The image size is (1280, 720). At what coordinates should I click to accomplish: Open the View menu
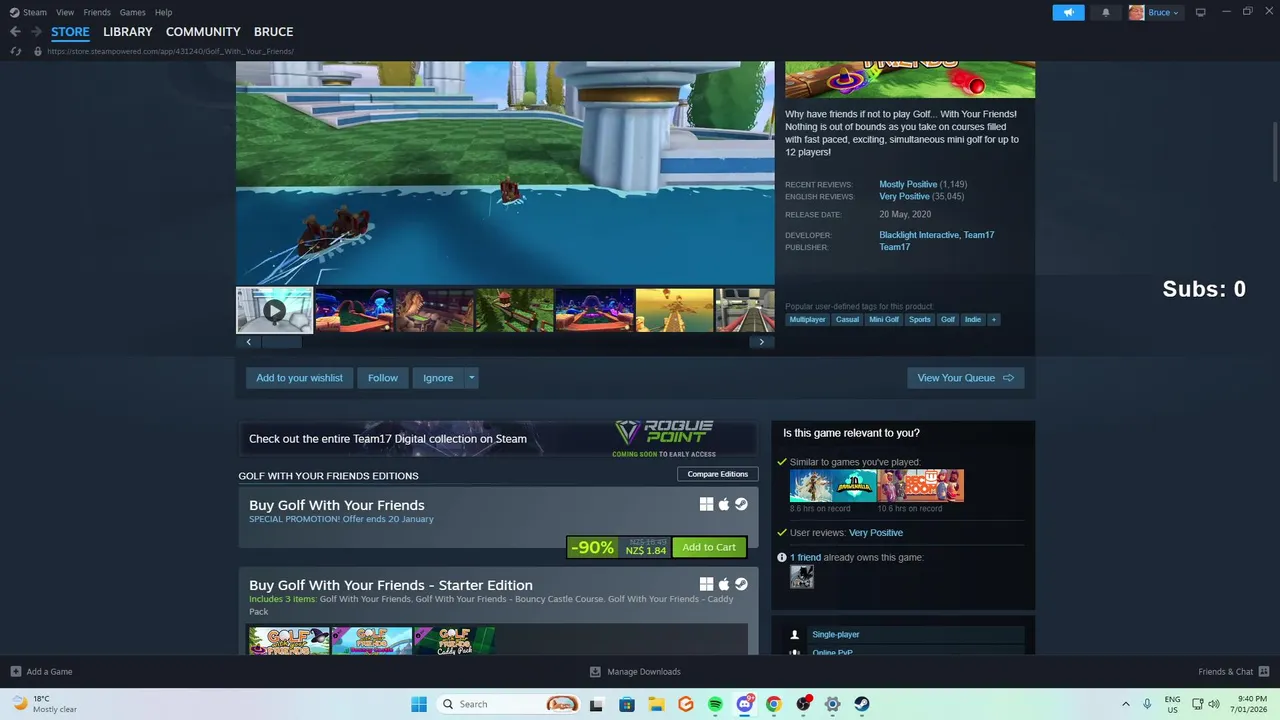tap(65, 12)
